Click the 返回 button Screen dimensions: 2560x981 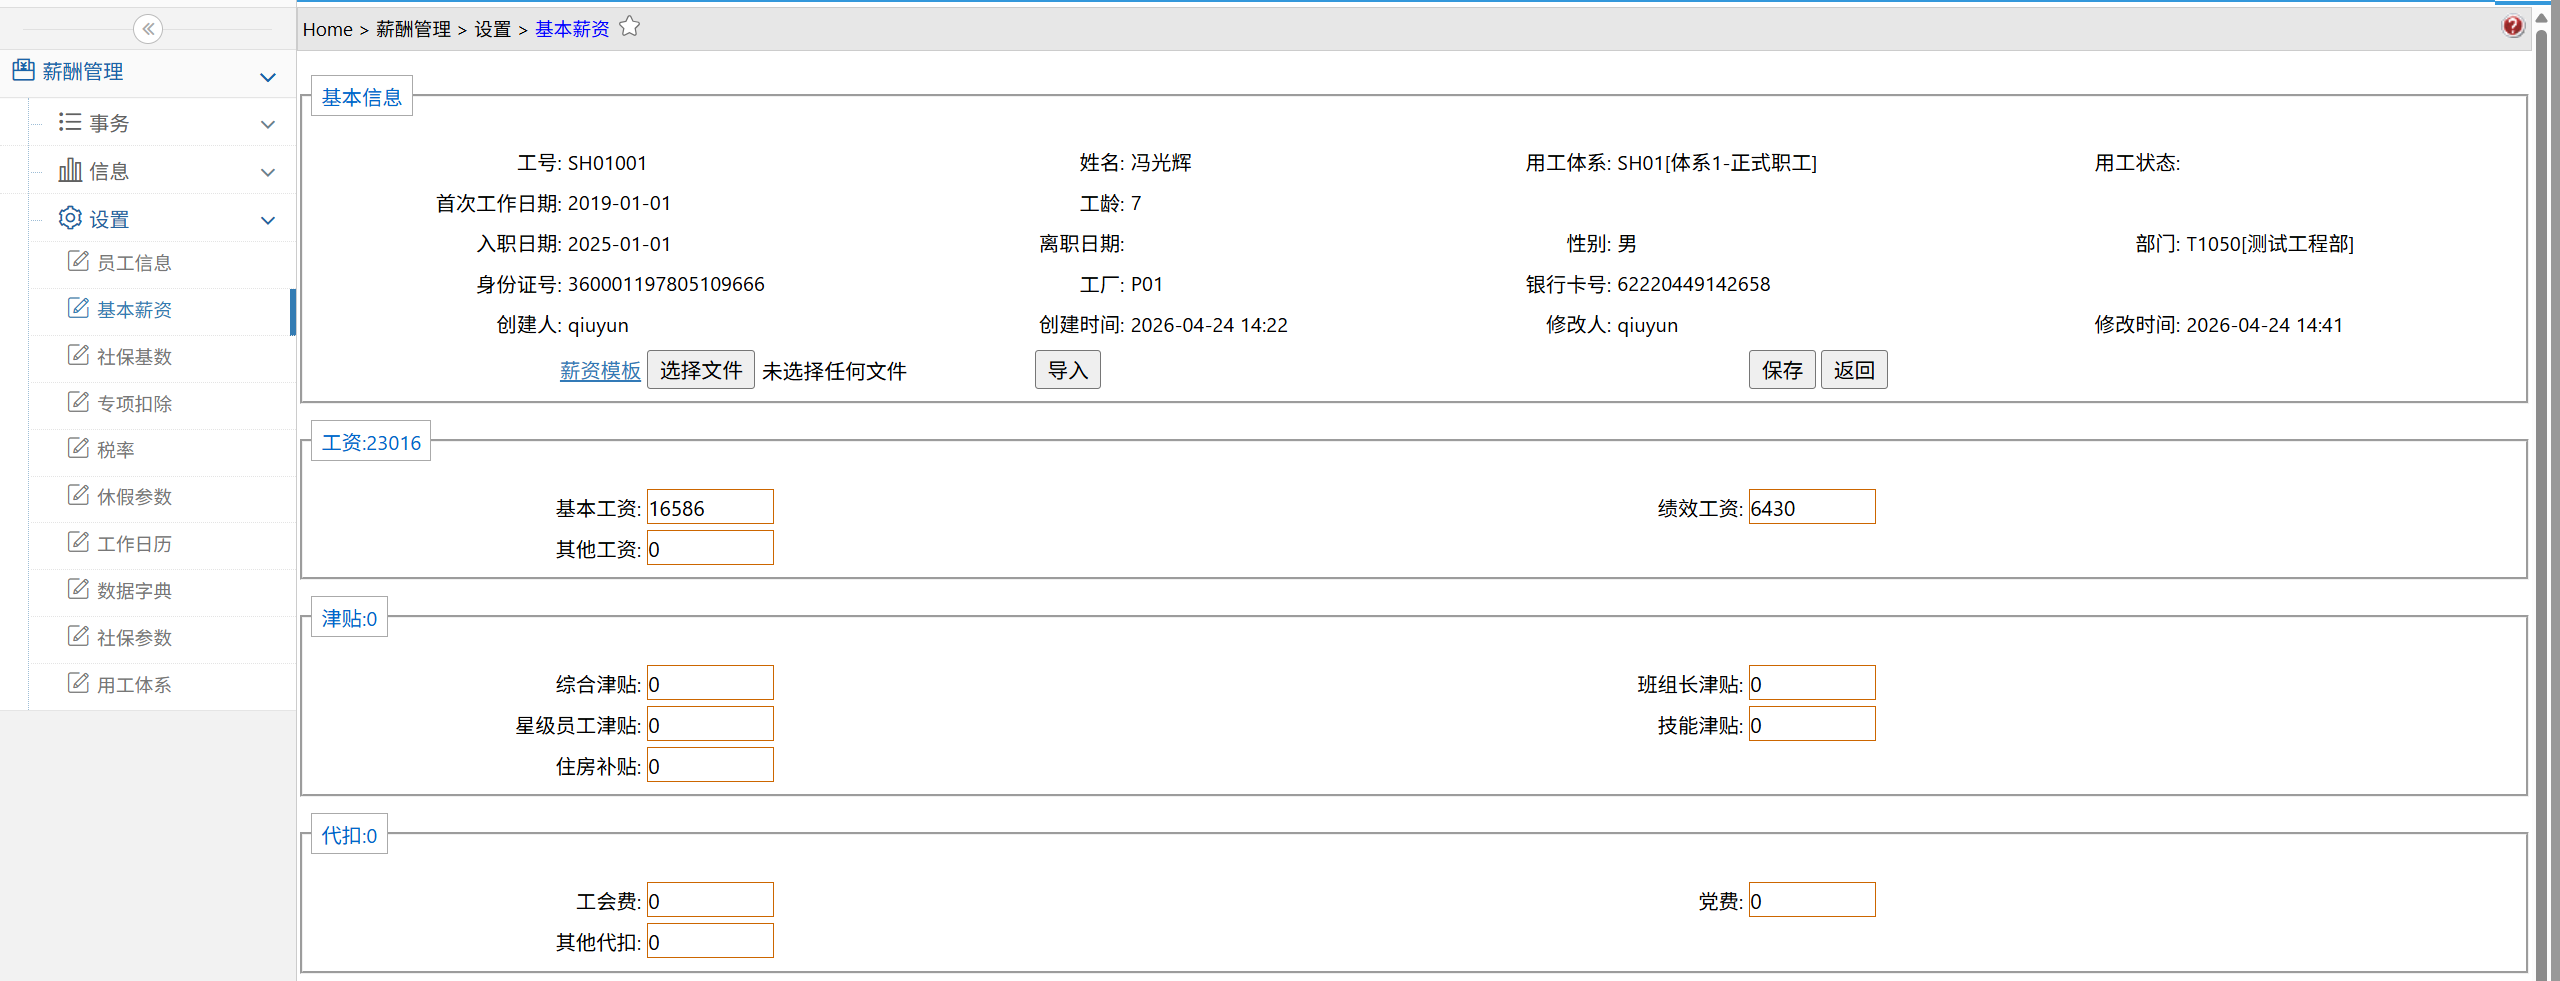[x=1854, y=370]
